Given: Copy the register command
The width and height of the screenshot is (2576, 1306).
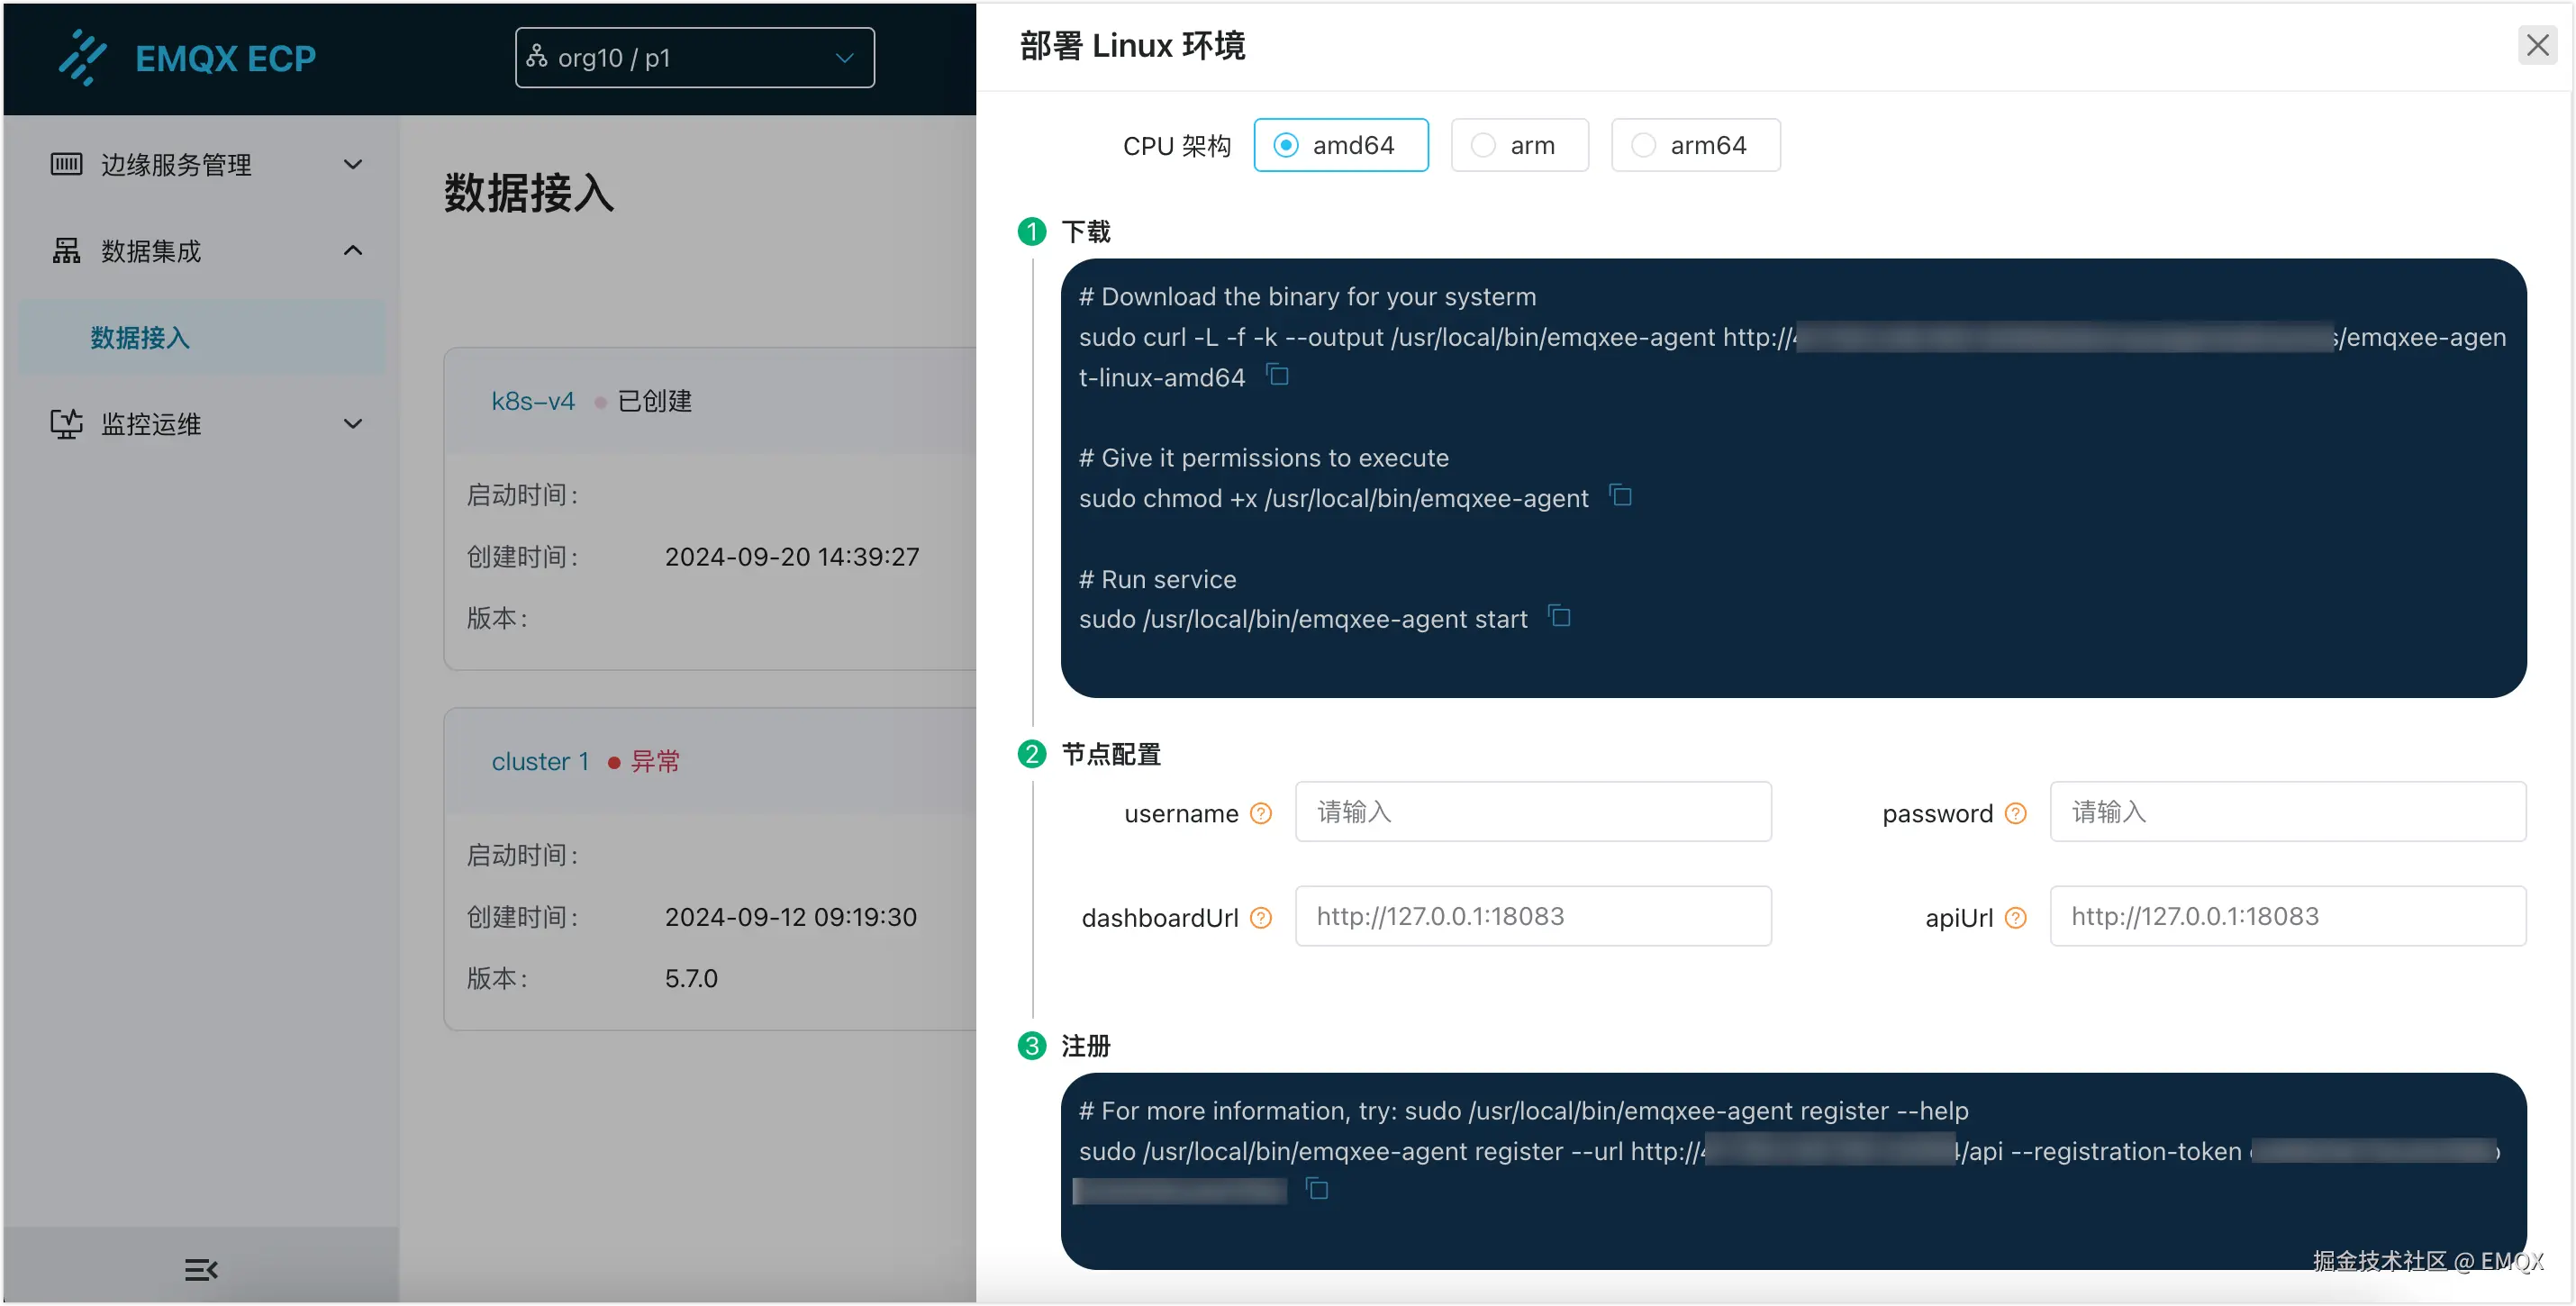Looking at the screenshot, I should (x=1317, y=1189).
